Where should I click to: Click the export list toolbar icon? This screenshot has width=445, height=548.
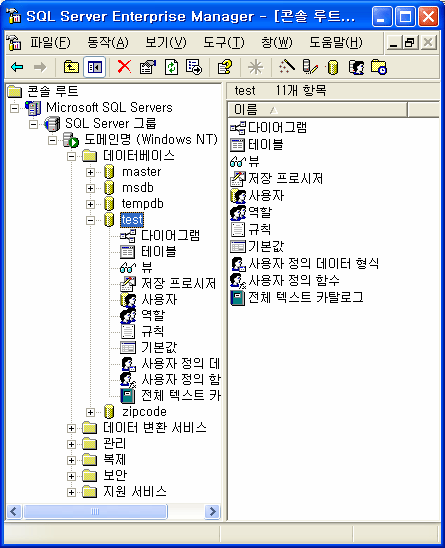pos(194,66)
